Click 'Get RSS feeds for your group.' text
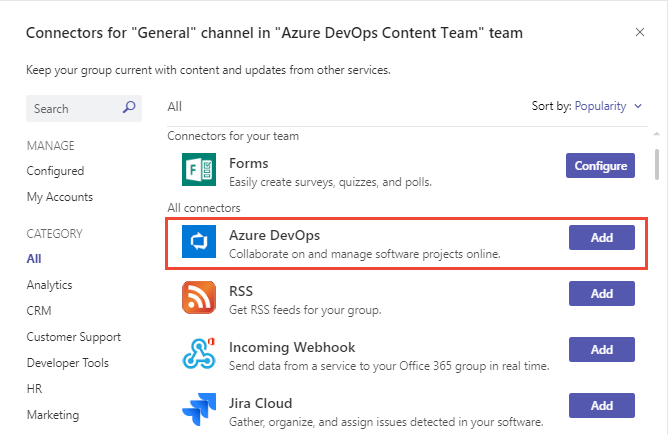The width and height of the screenshot is (669, 435). pyautogui.click(x=305, y=310)
